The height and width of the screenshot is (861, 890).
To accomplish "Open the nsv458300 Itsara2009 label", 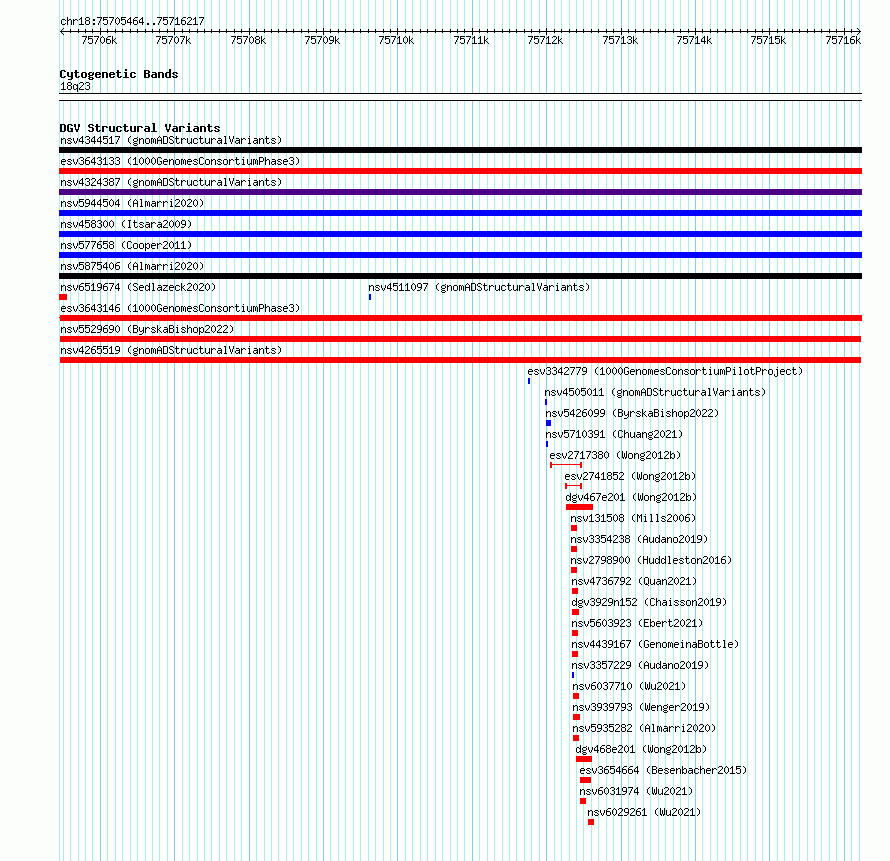I will pyautogui.click(x=126, y=224).
